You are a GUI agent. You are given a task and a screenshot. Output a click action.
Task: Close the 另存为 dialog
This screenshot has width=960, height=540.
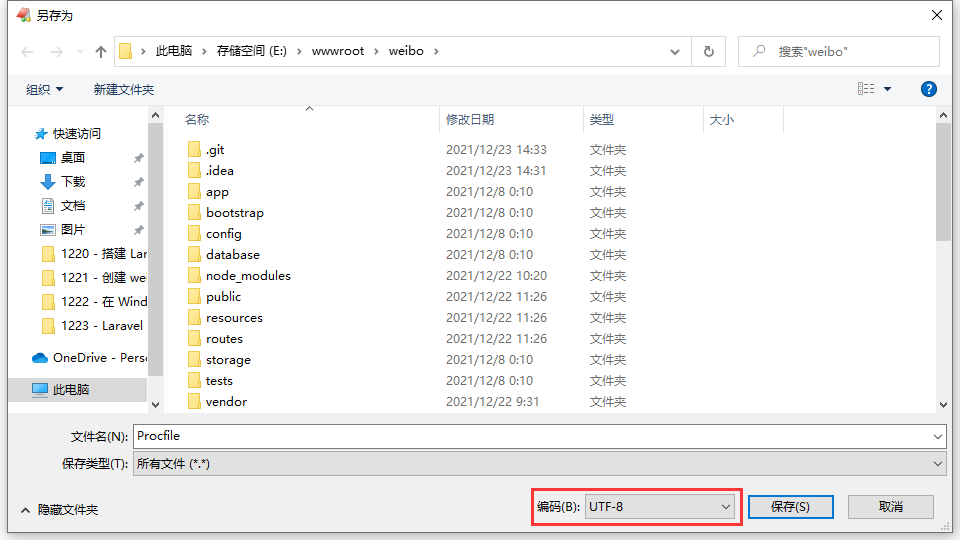tap(937, 15)
